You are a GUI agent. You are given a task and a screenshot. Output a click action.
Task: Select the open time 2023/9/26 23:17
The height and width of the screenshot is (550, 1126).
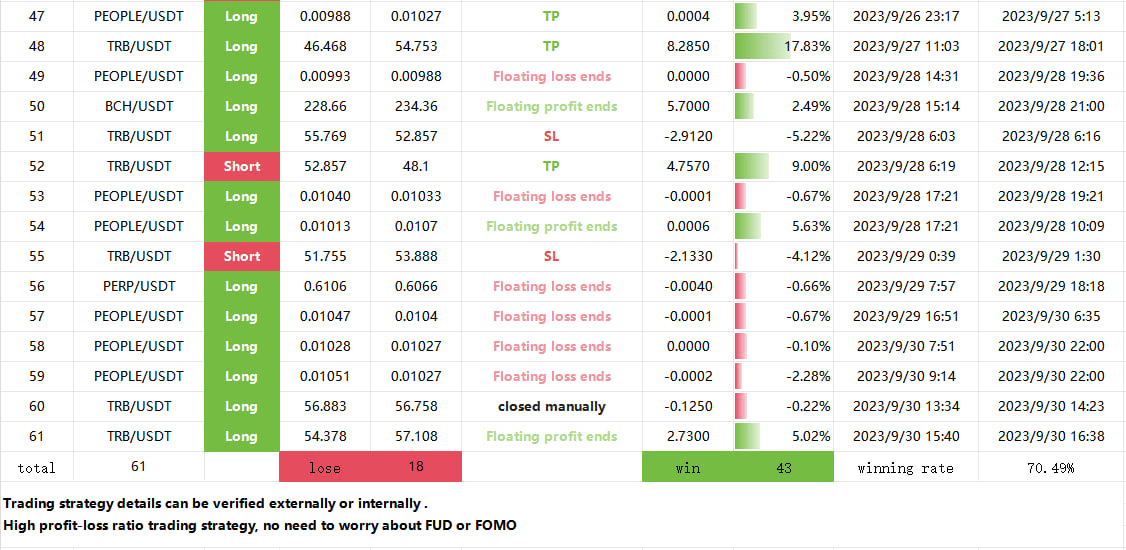pos(906,16)
